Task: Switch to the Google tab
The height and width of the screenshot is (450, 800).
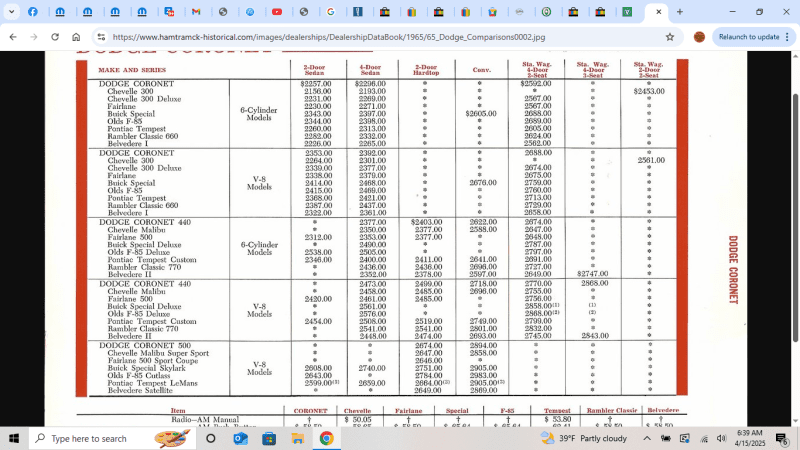Action: pos(331,12)
